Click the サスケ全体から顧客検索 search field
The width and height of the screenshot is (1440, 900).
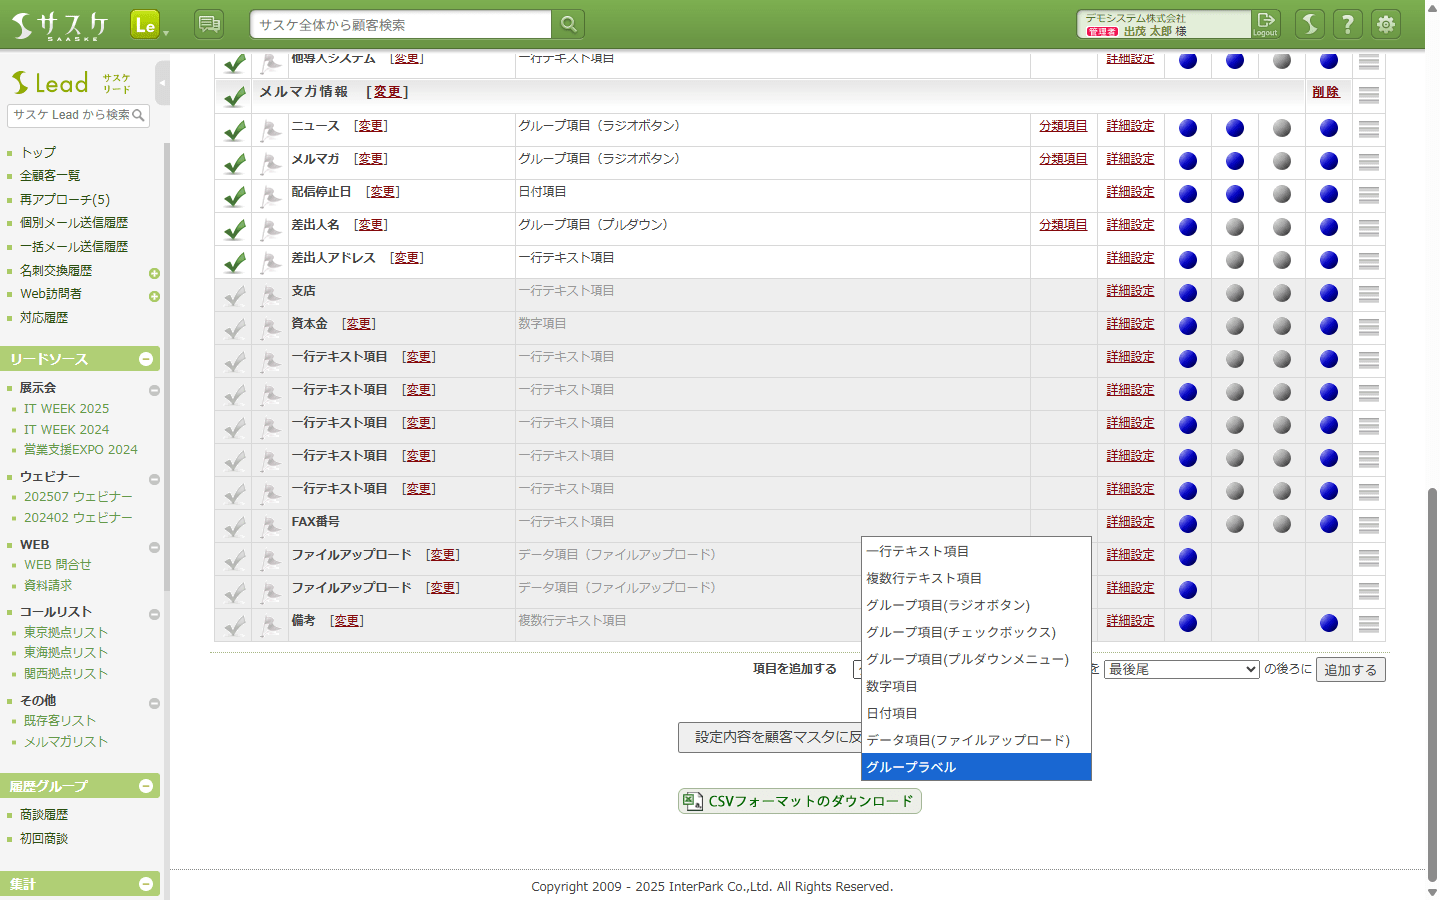tap(400, 24)
